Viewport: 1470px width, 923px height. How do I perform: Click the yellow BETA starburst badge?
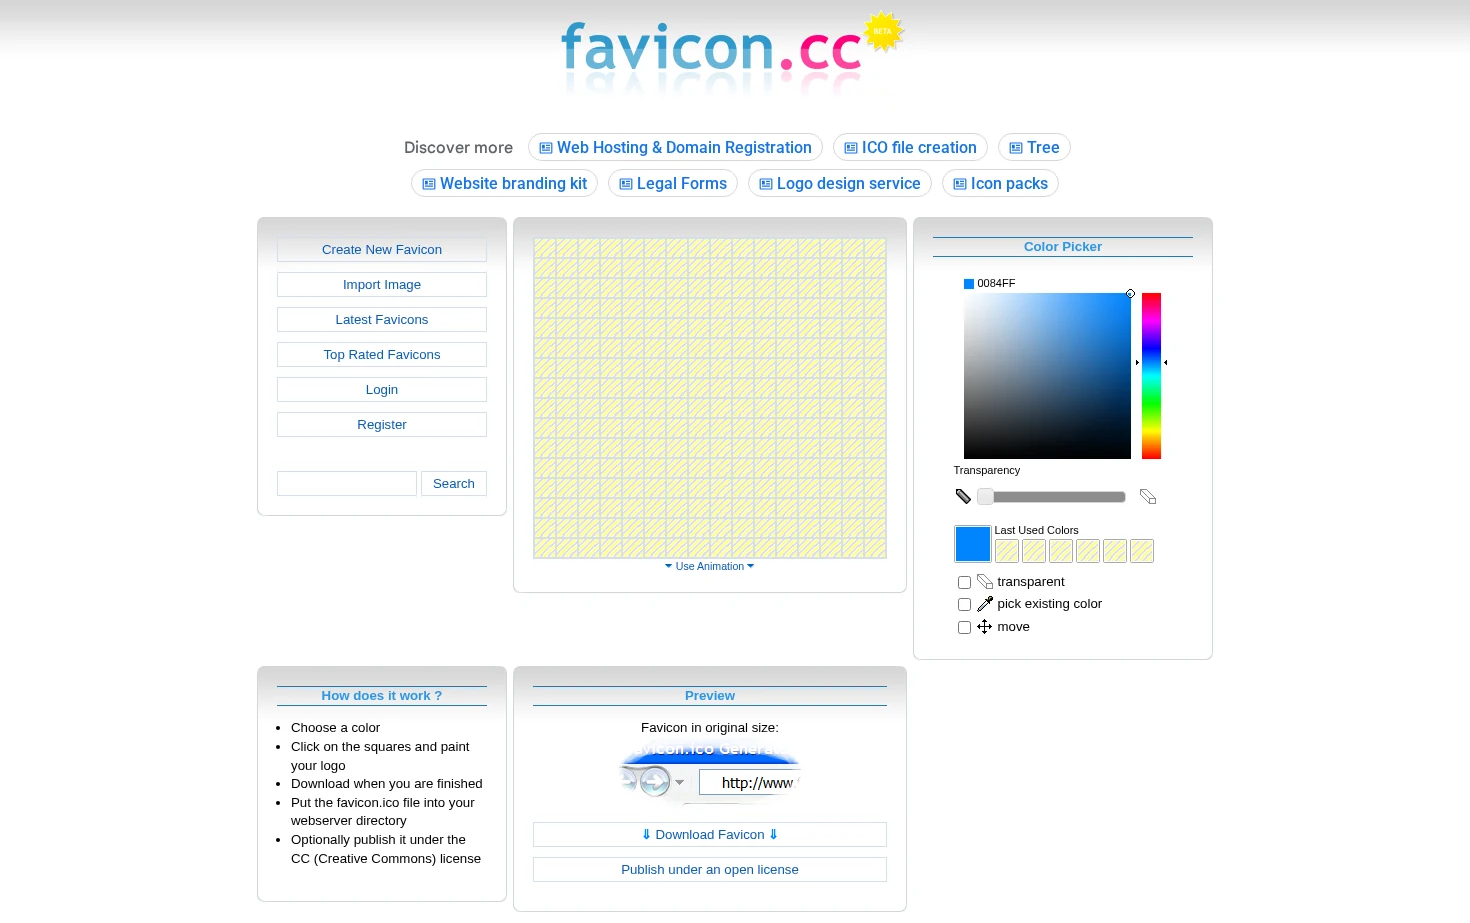[x=883, y=31]
